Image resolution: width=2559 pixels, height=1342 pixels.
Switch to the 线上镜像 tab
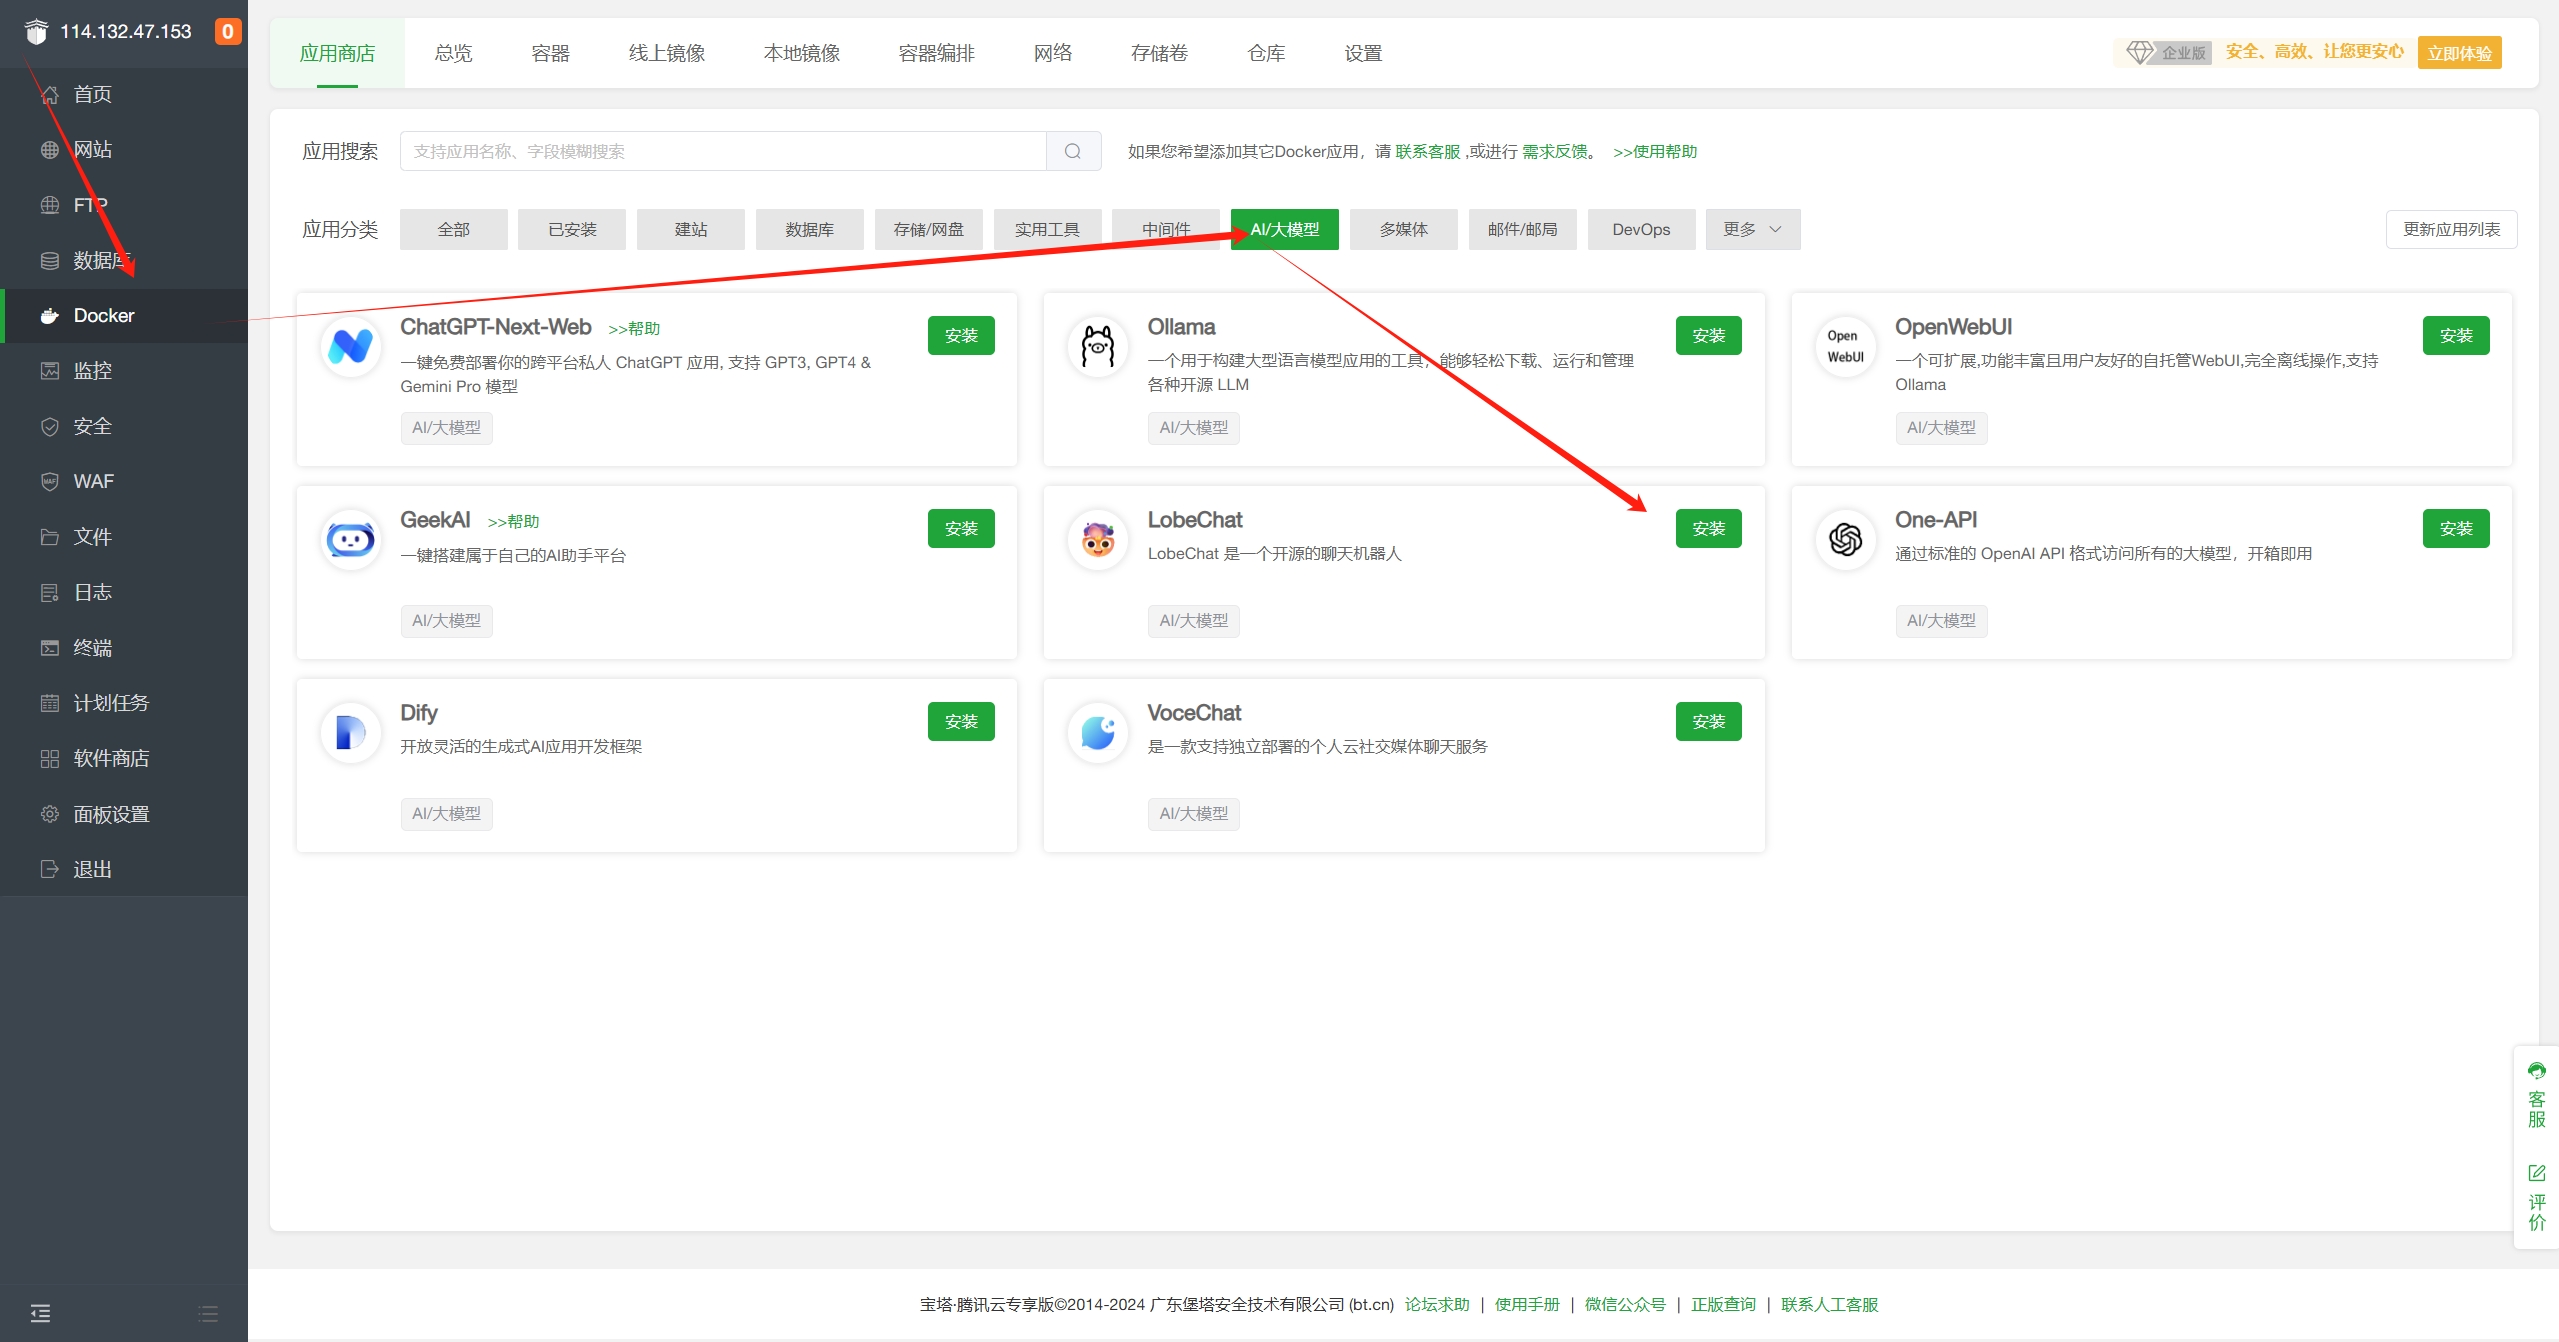tap(667, 53)
